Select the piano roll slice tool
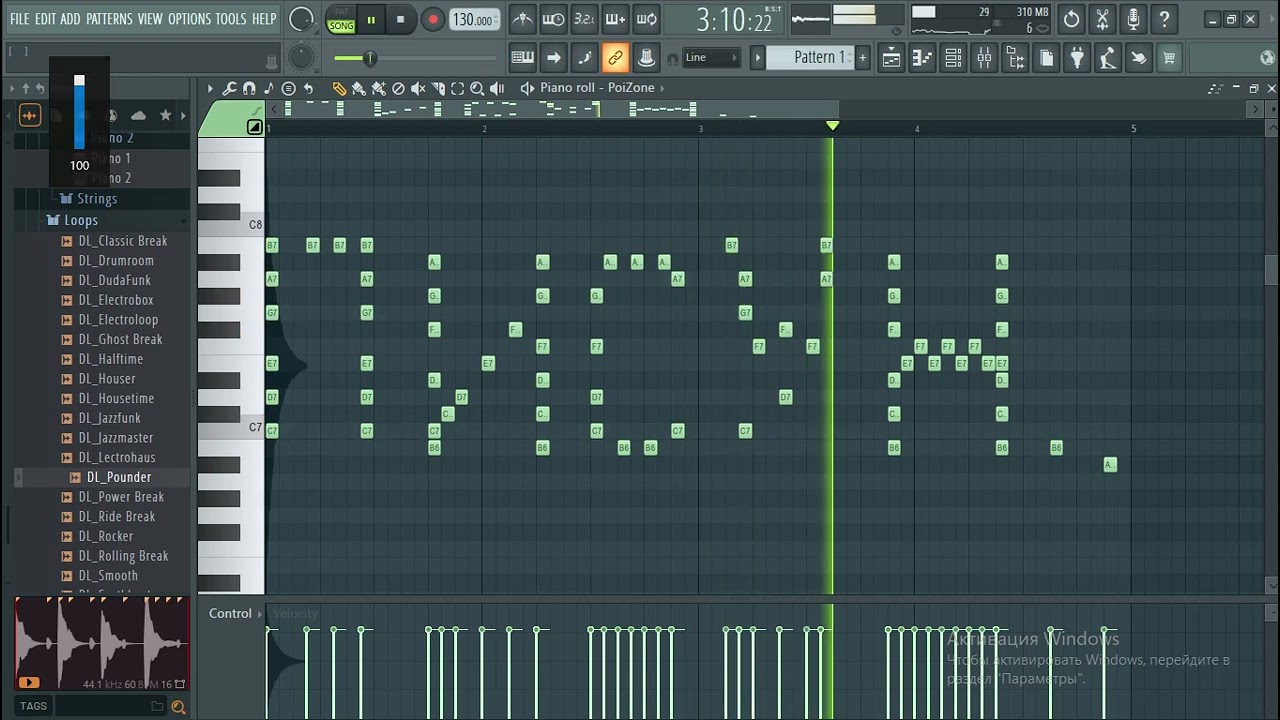The width and height of the screenshot is (1280, 720). click(438, 88)
